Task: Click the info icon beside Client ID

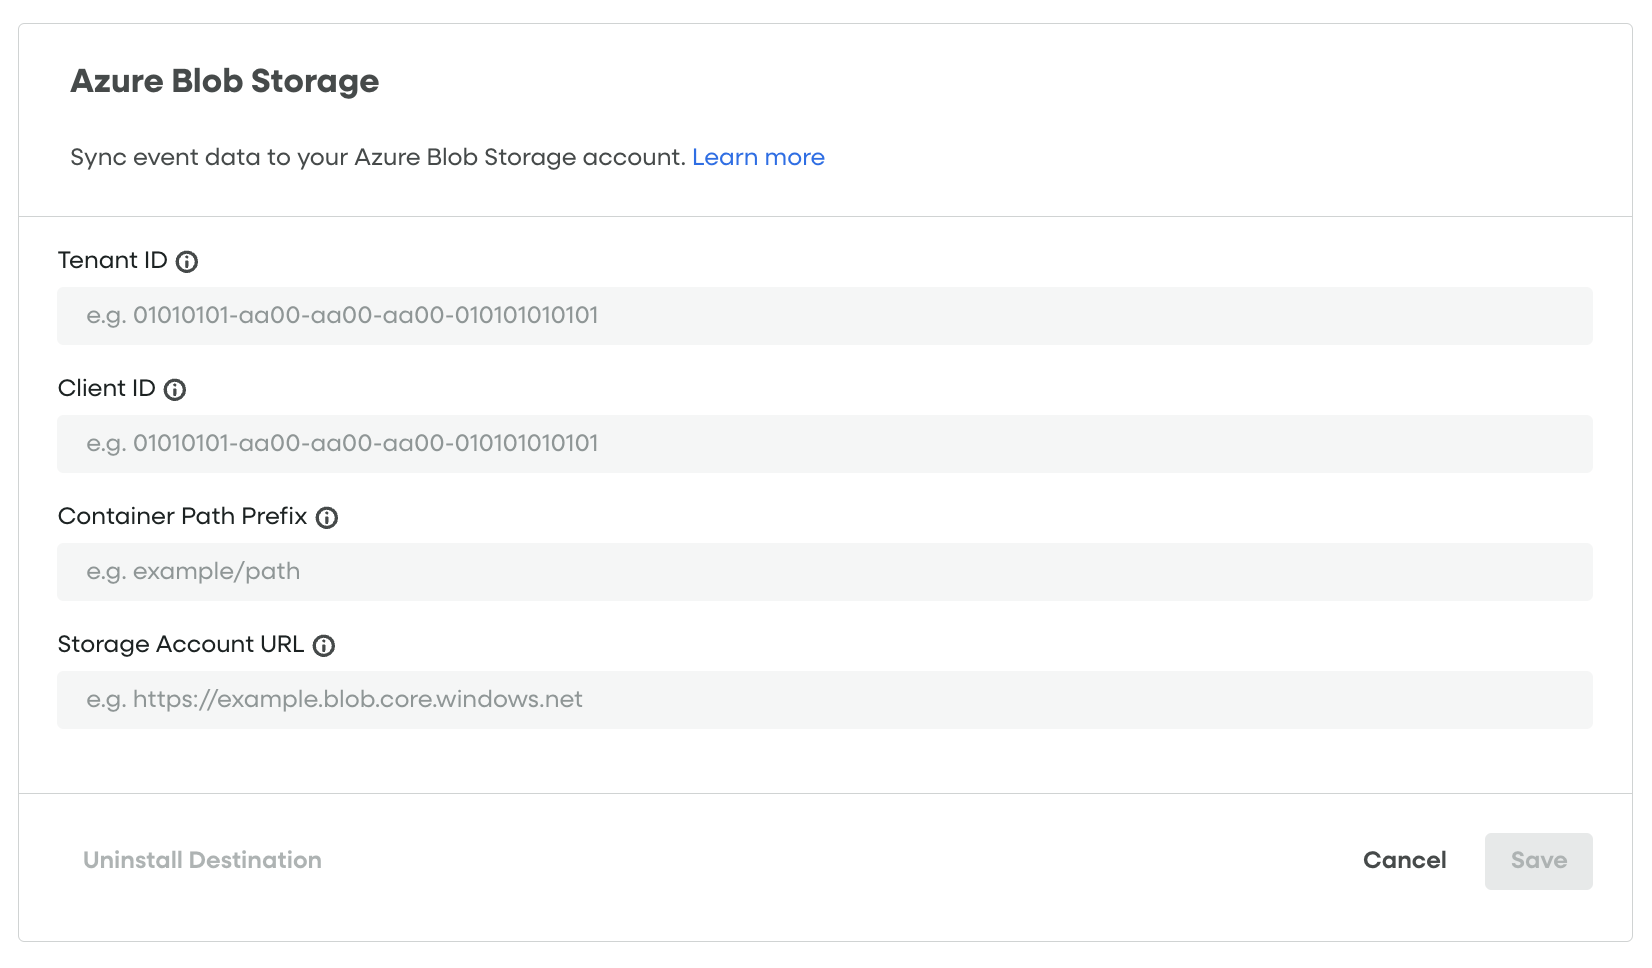Action: [175, 390]
